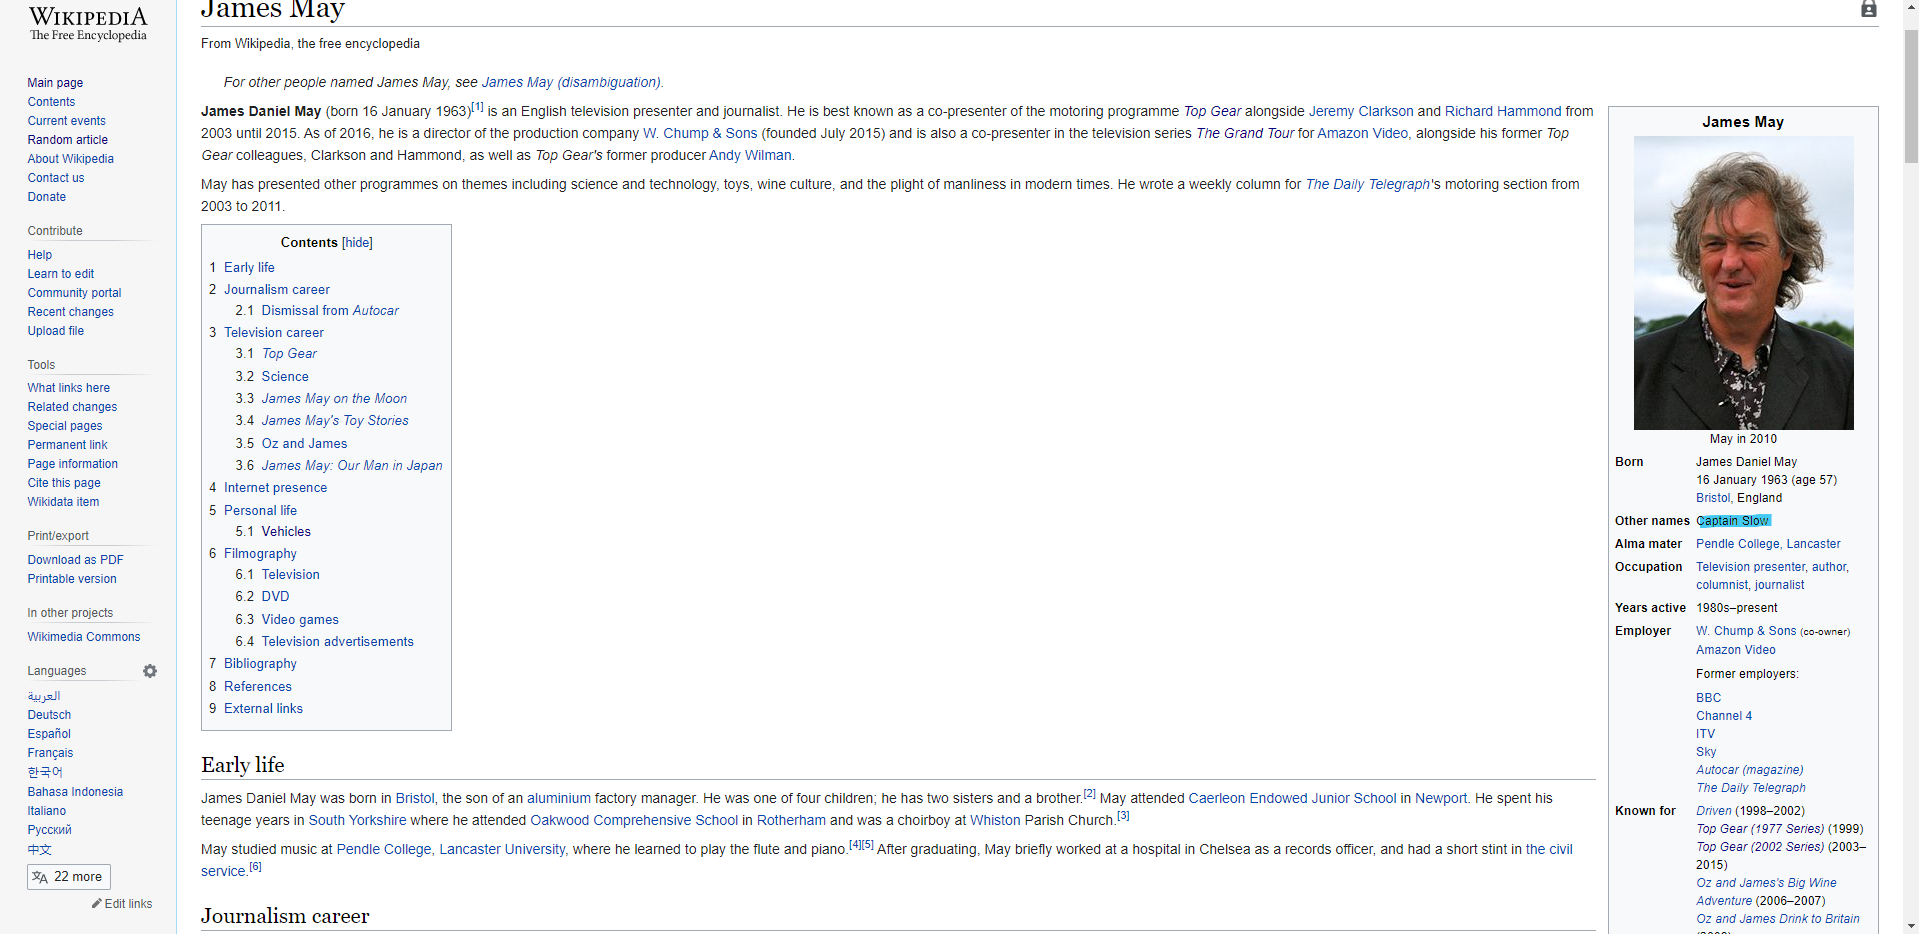The height and width of the screenshot is (934, 1919).
Task: Open Wikidata item link
Action: (64, 502)
